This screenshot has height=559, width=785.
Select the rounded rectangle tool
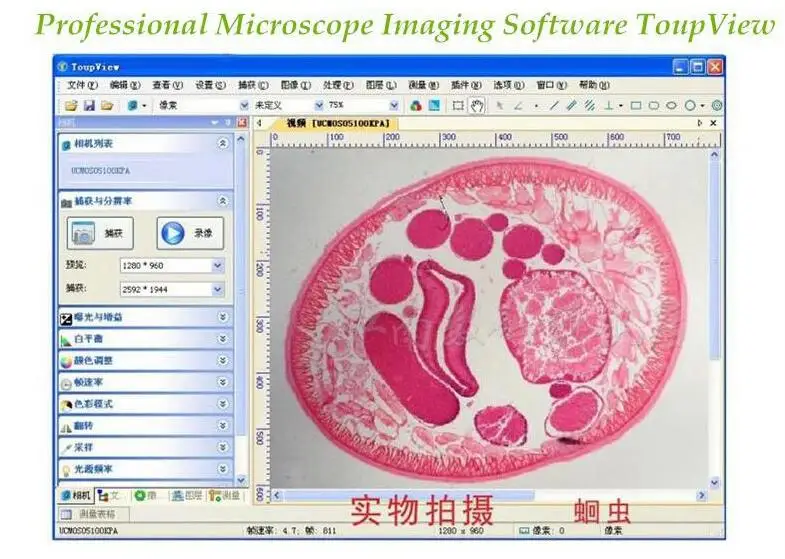[654, 106]
